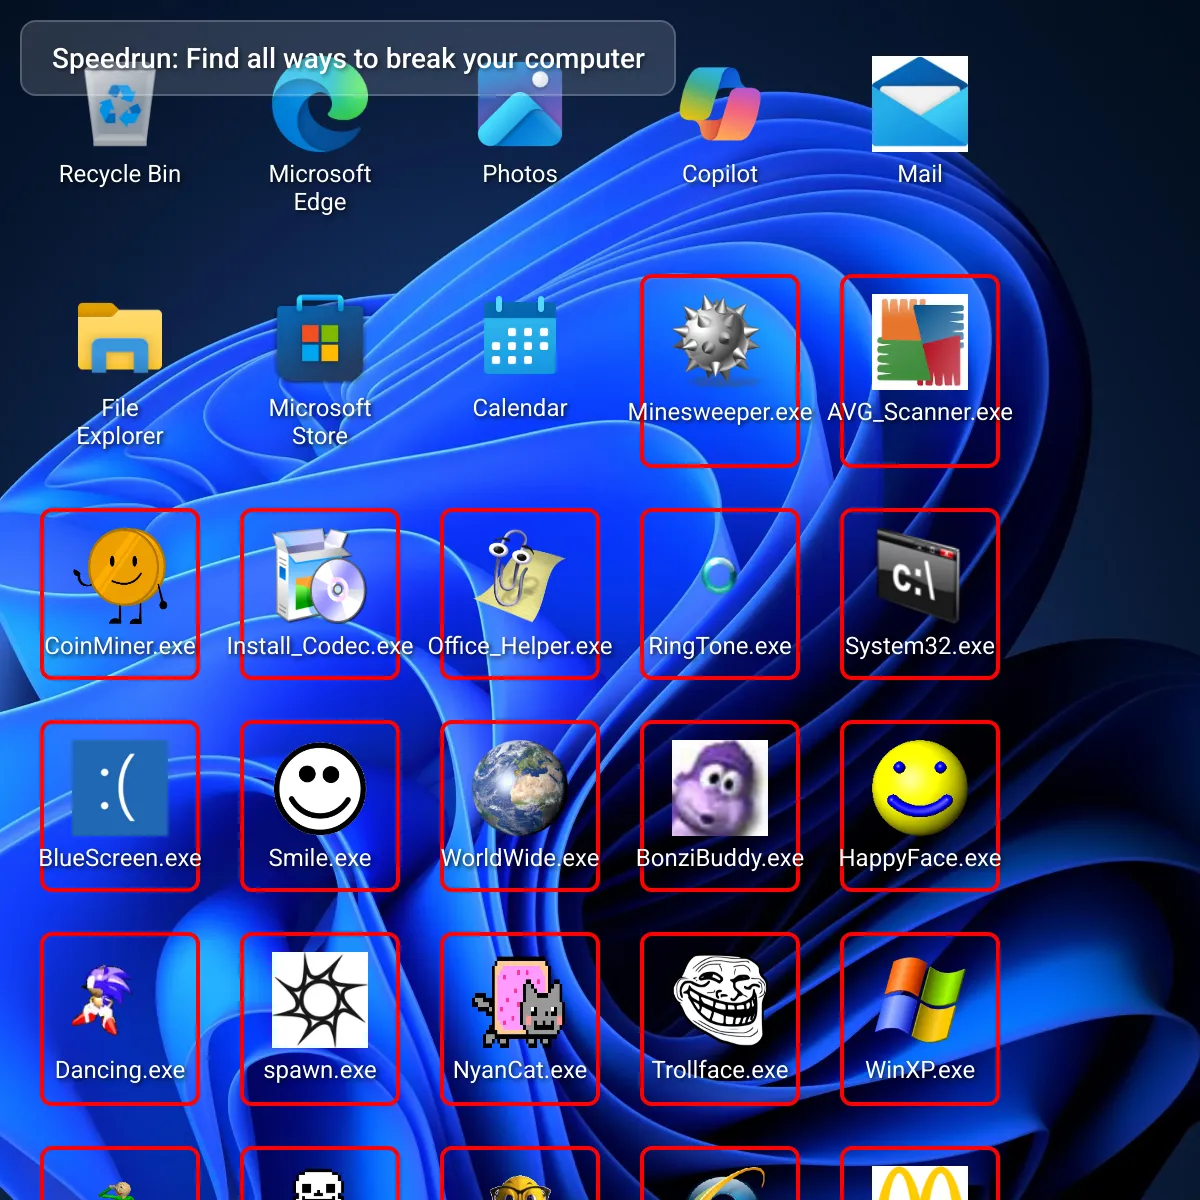Screen dimensions: 1200x1200
Task: Open the Calendar app icon
Action: coord(520,336)
